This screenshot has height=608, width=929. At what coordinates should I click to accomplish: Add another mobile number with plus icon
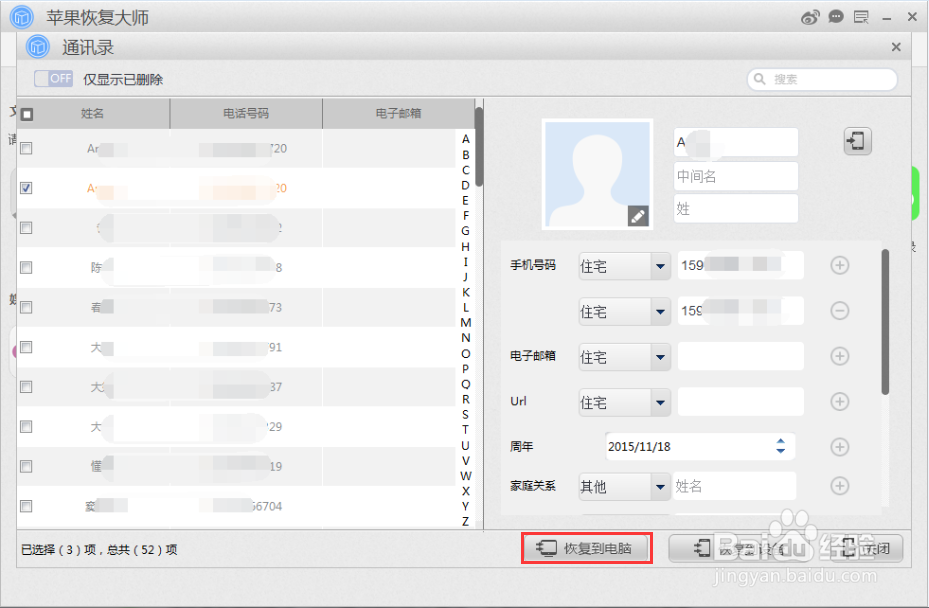[x=839, y=265]
